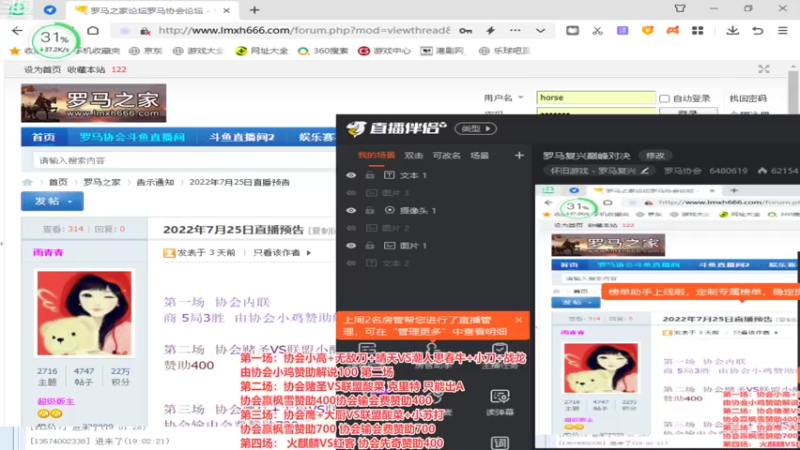This screenshot has height=450, width=800.
Task: Click the favorites star icon in bookmarks bar
Action: [15, 51]
